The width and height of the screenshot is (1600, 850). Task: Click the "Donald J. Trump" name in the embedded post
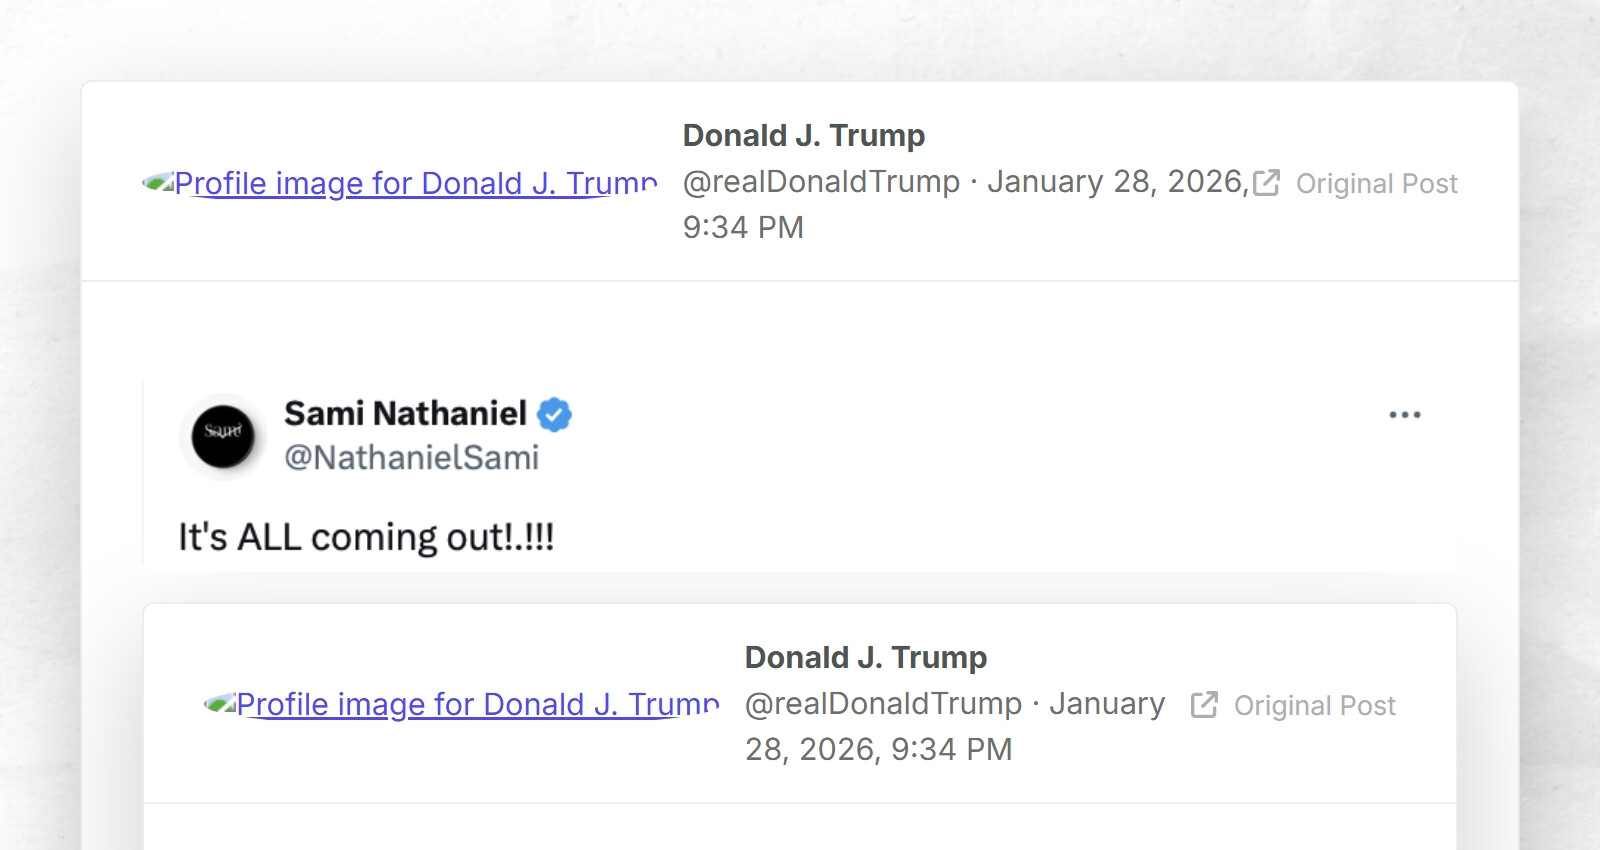click(x=865, y=657)
